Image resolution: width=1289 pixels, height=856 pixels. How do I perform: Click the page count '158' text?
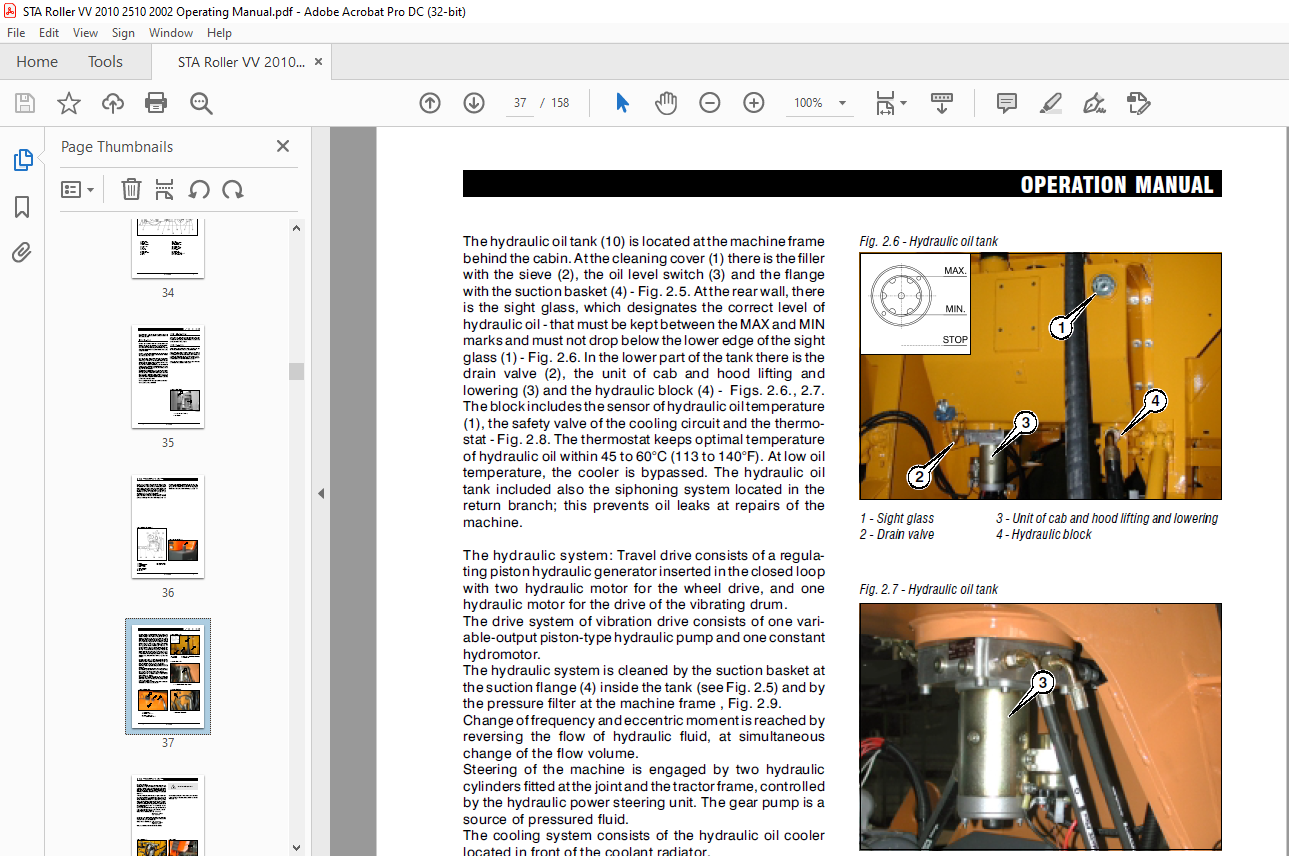click(560, 103)
